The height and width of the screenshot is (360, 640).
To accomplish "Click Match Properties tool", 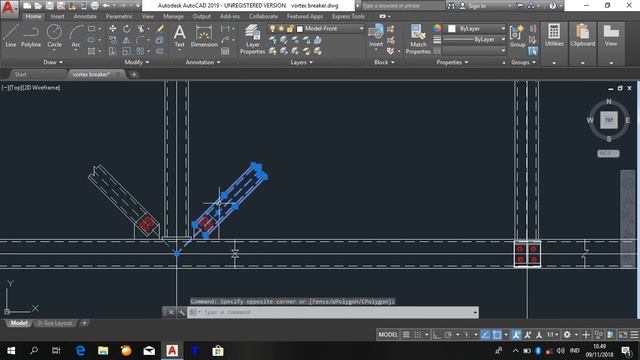I will pyautogui.click(x=418, y=39).
